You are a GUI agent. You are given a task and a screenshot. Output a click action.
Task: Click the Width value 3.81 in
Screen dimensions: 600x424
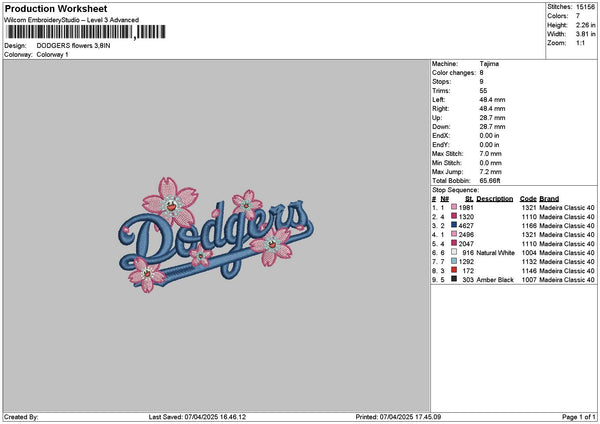coord(585,34)
